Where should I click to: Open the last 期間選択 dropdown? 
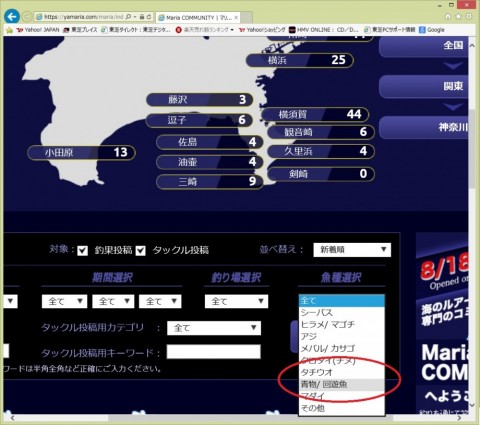click(160, 301)
